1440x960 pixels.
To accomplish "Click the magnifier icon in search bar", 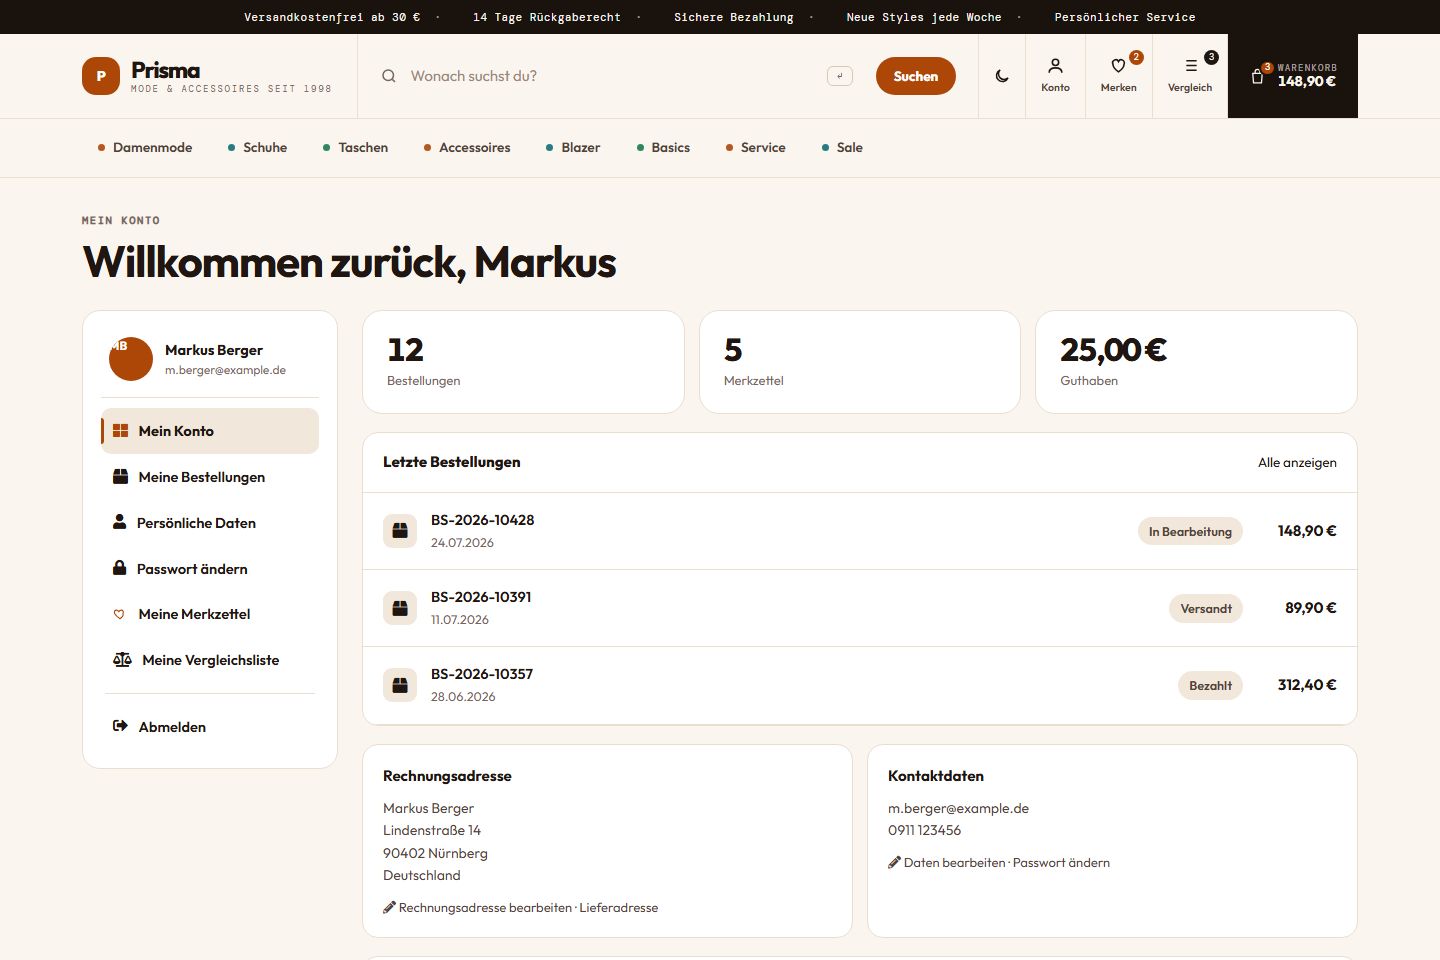I will point(389,76).
